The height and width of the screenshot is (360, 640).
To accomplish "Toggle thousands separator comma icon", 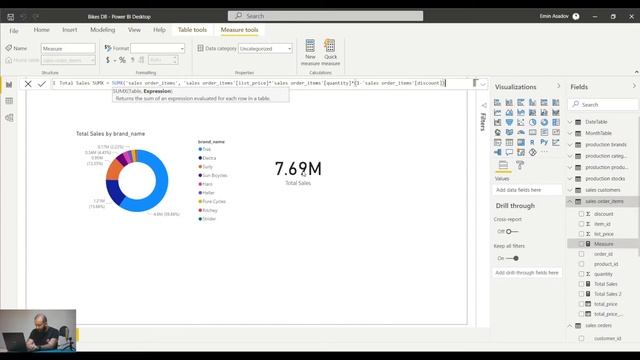I will pos(133,60).
